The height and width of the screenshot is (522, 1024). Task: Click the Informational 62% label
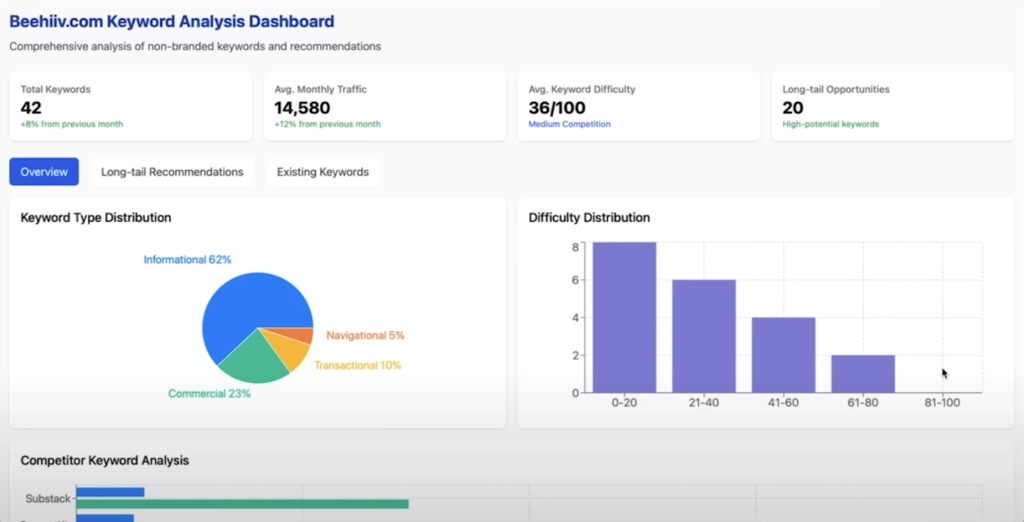pos(187,259)
